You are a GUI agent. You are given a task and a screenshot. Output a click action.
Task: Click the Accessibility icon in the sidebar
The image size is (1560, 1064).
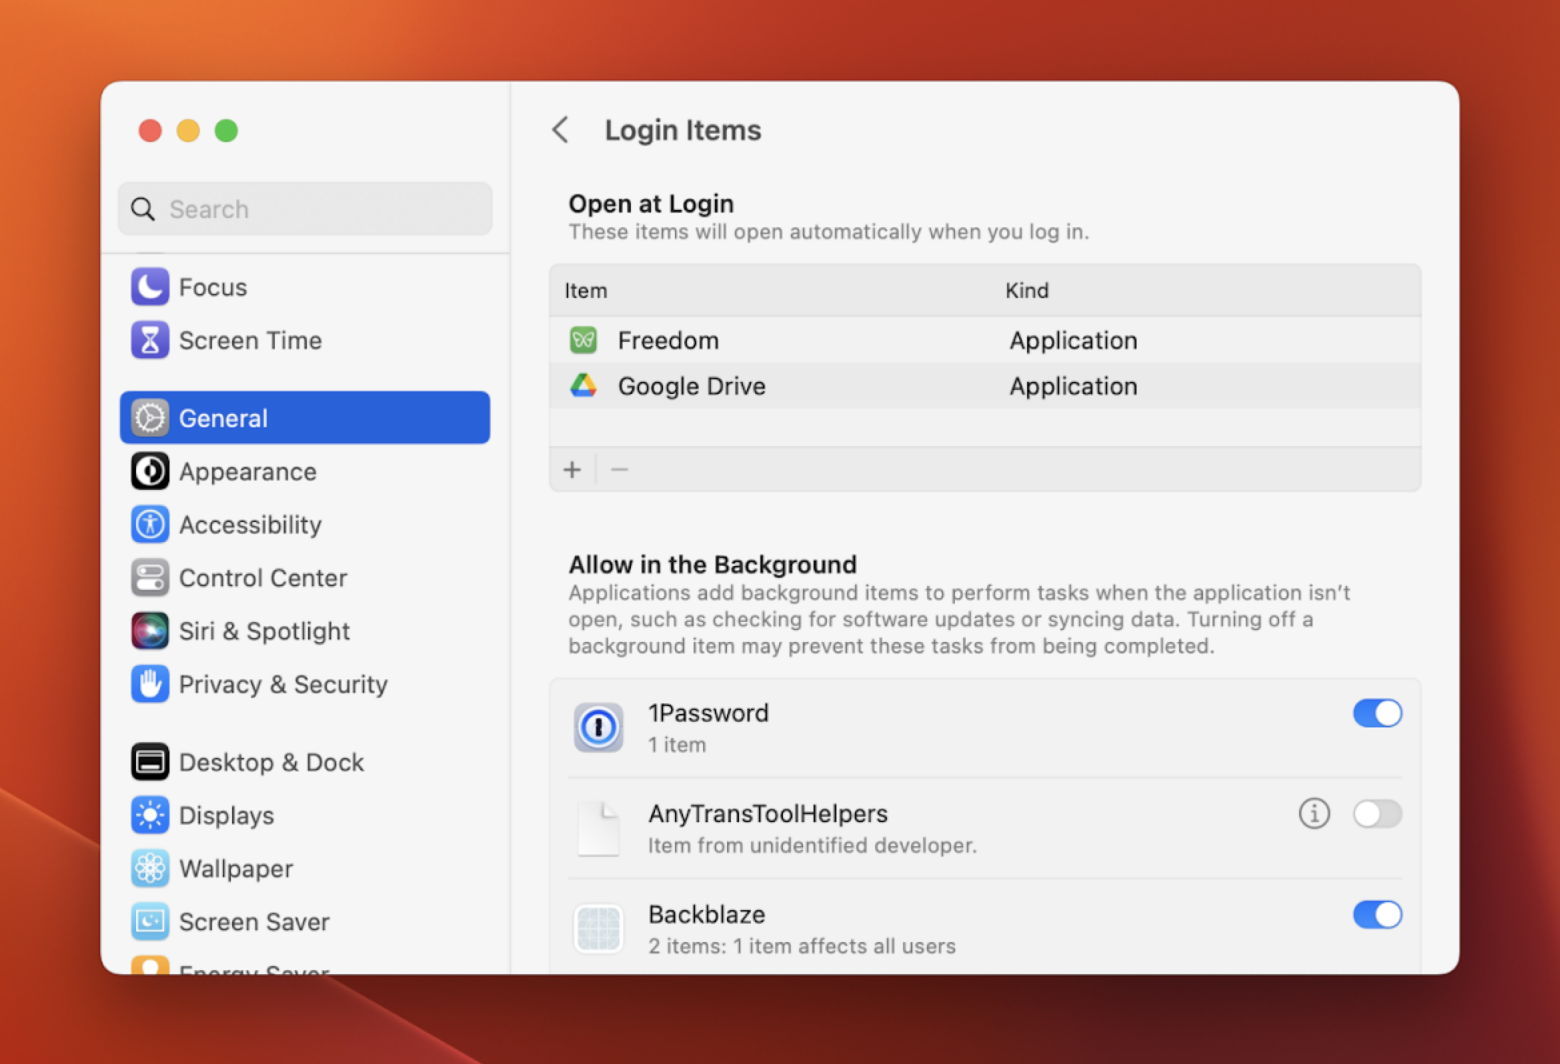pos(149,524)
